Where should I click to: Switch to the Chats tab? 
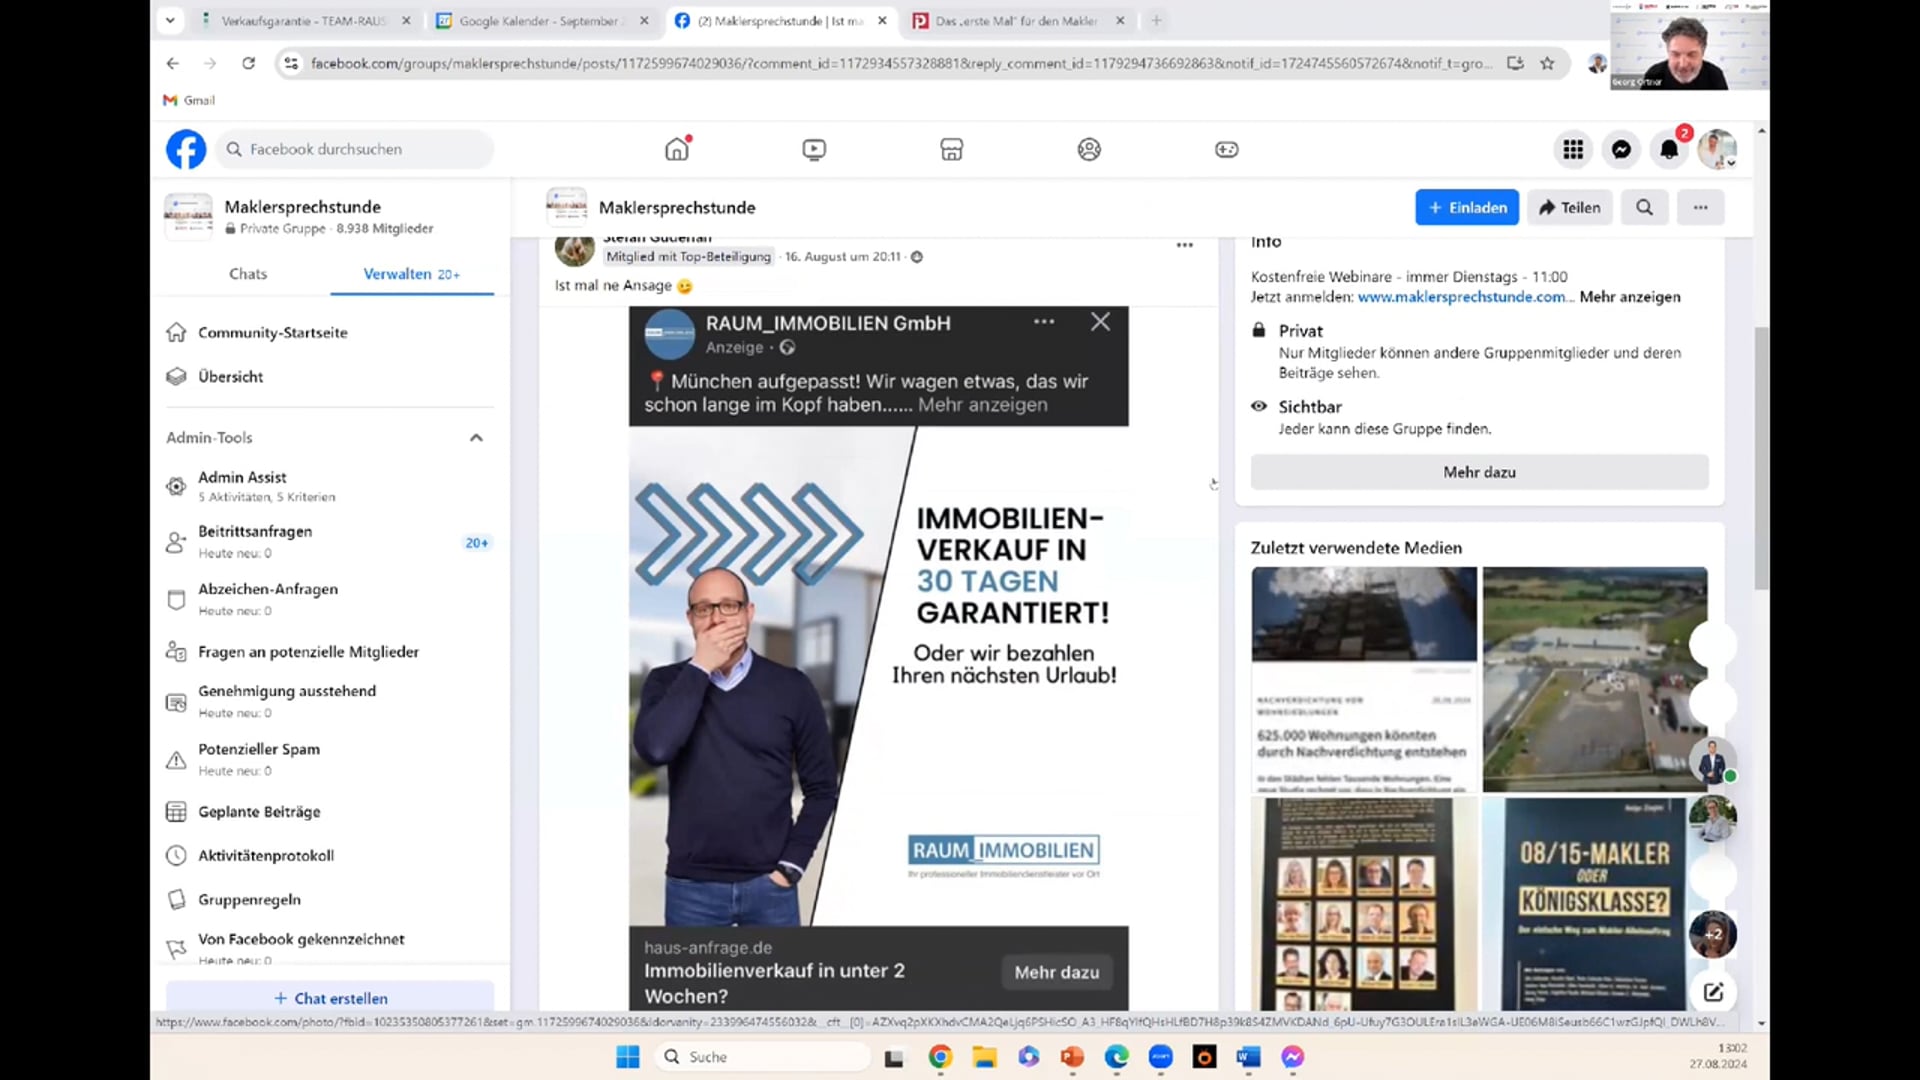click(x=248, y=274)
